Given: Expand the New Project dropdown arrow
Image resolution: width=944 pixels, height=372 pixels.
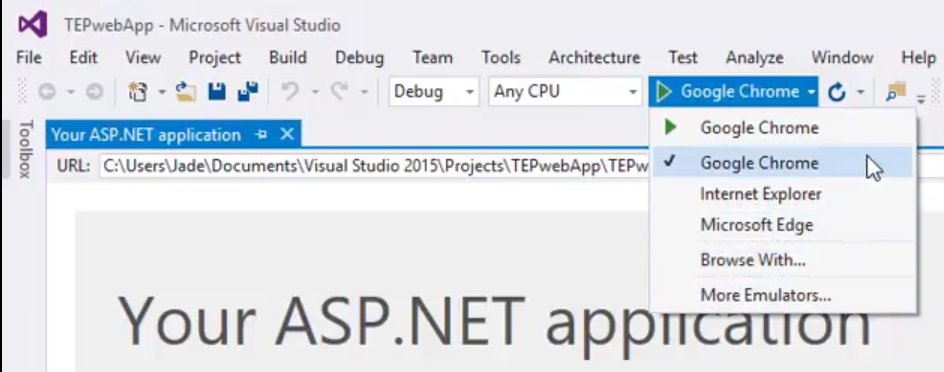Looking at the screenshot, I should (161, 92).
